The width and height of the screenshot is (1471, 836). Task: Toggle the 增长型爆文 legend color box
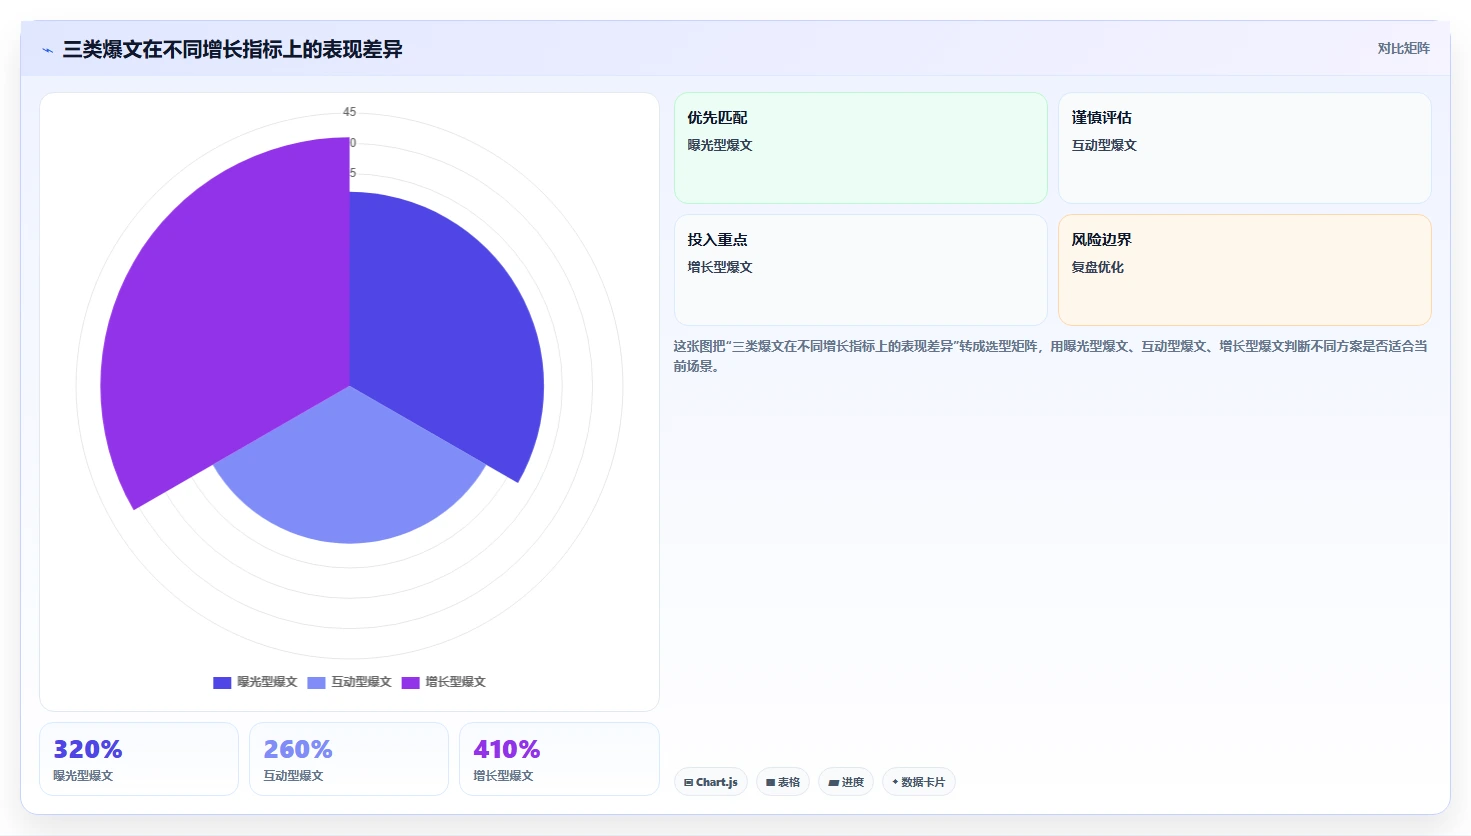(410, 683)
